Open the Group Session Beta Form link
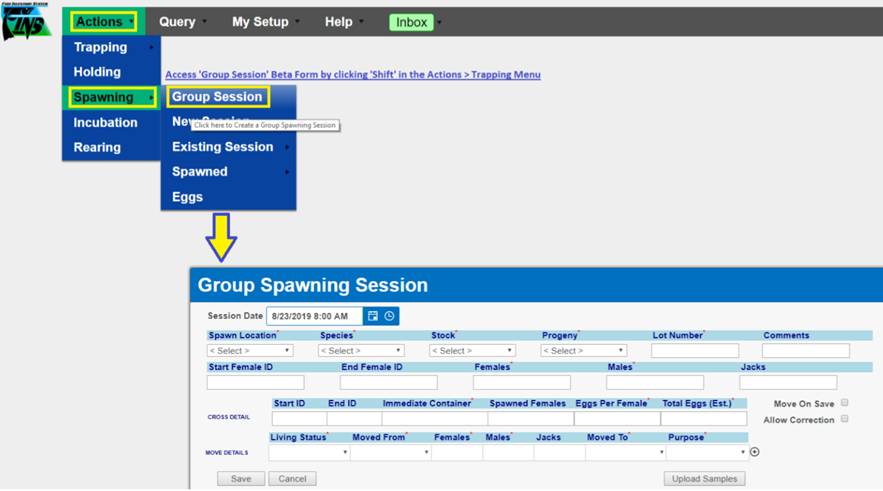This screenshot has width=883, height=491. [352, 75]
